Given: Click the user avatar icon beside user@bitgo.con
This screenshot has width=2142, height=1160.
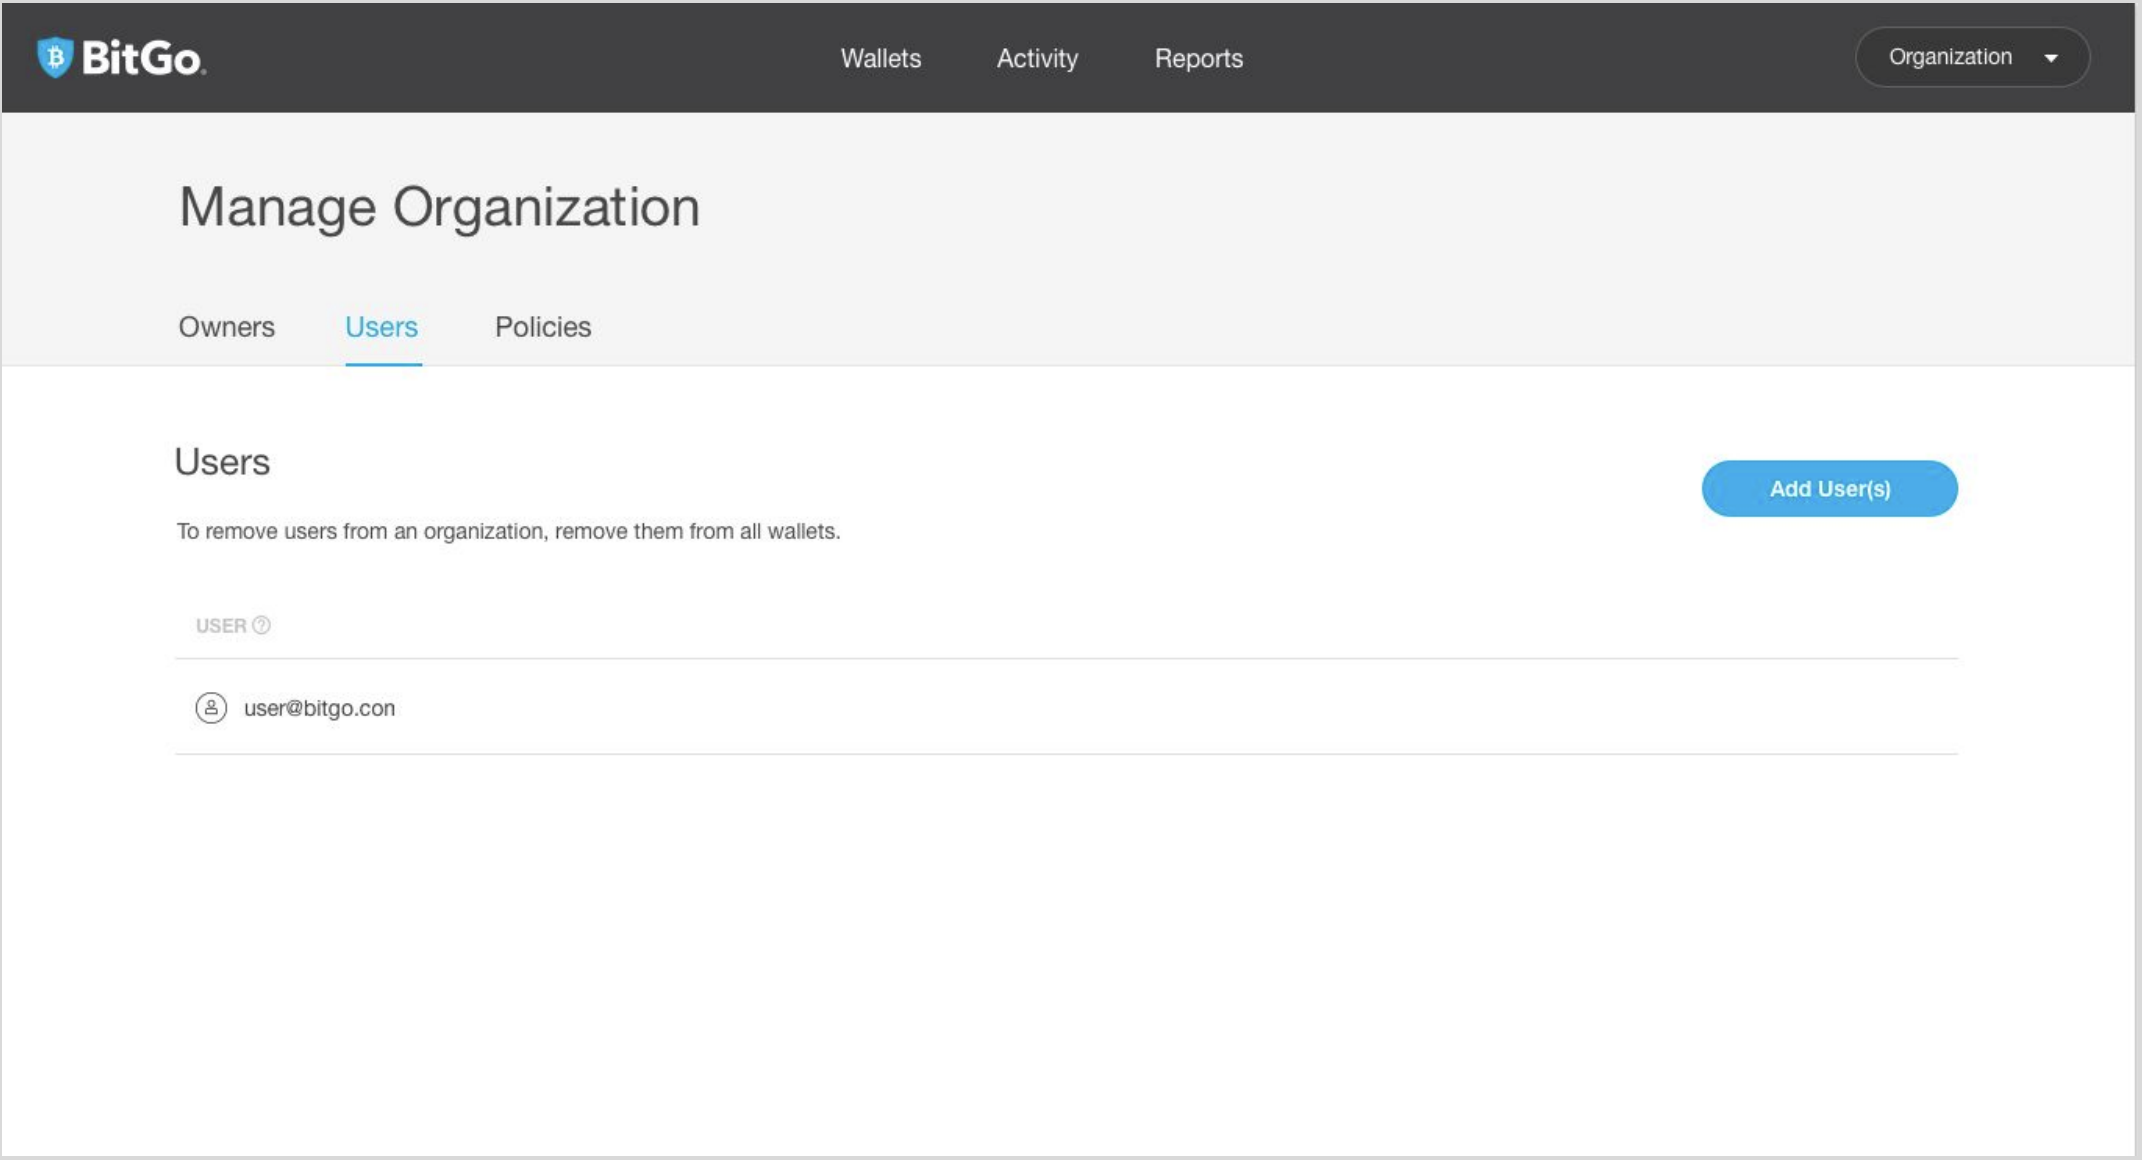Looking at the screenshot, I should pyautogui.click(x=211, y=708).
